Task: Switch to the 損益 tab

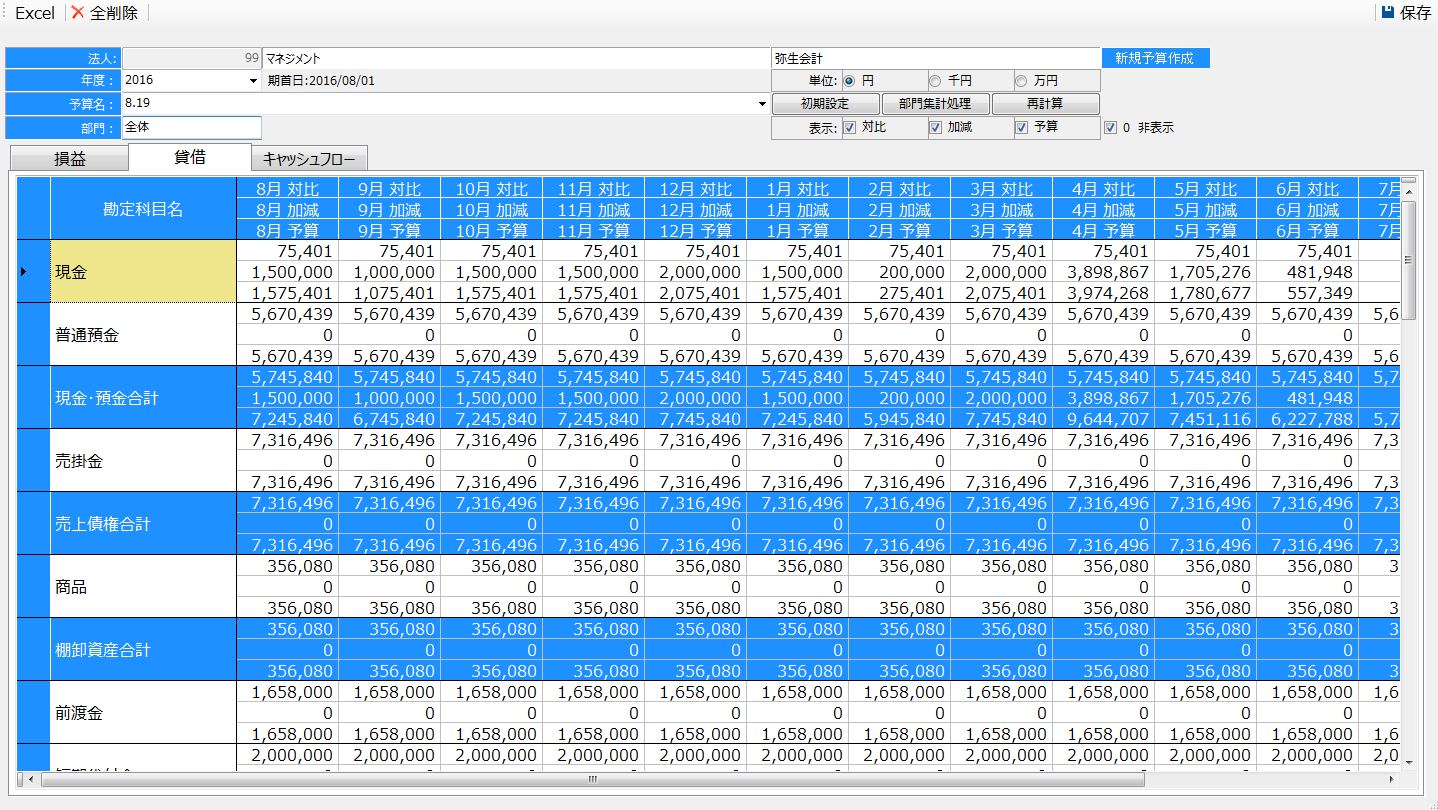Action: pos(69,158)
